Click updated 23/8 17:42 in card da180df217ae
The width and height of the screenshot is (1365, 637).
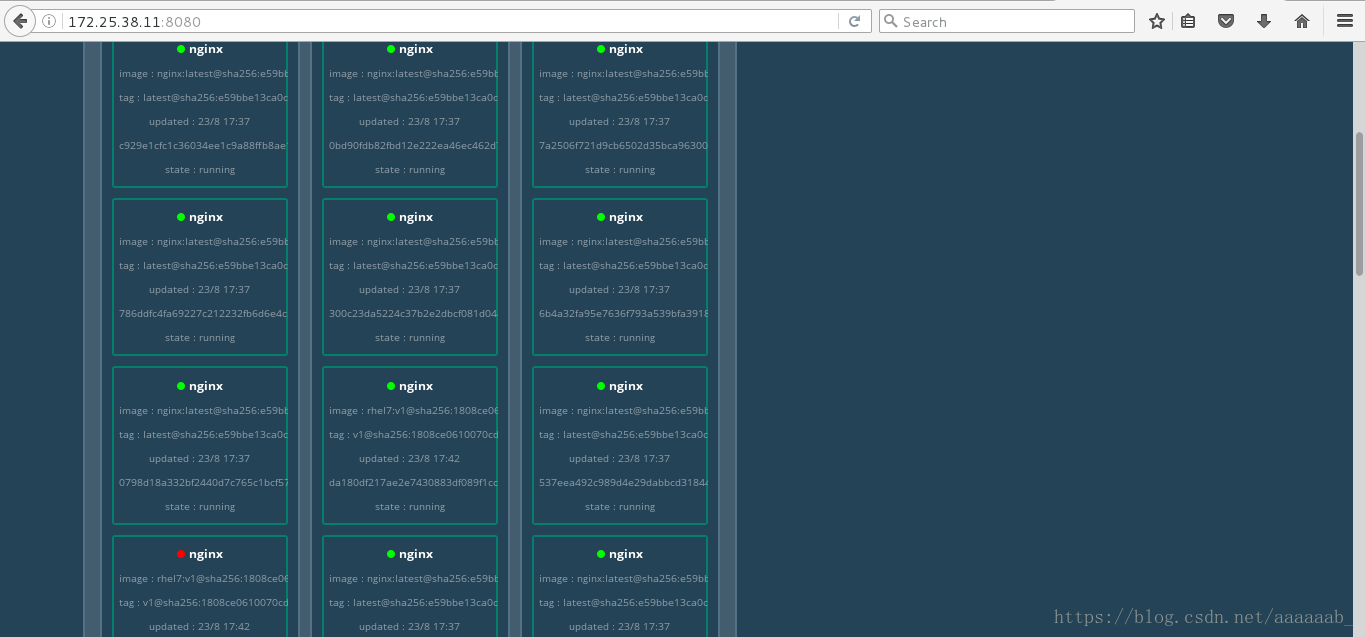point(409,459)
